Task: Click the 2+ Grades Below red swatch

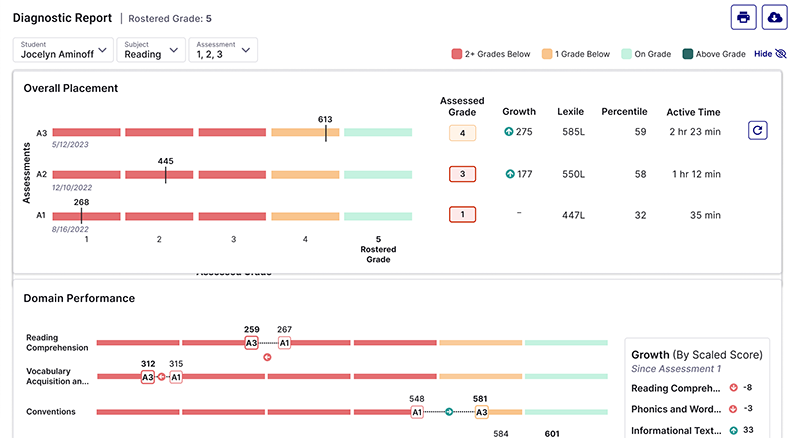Action: coord(456,54)
